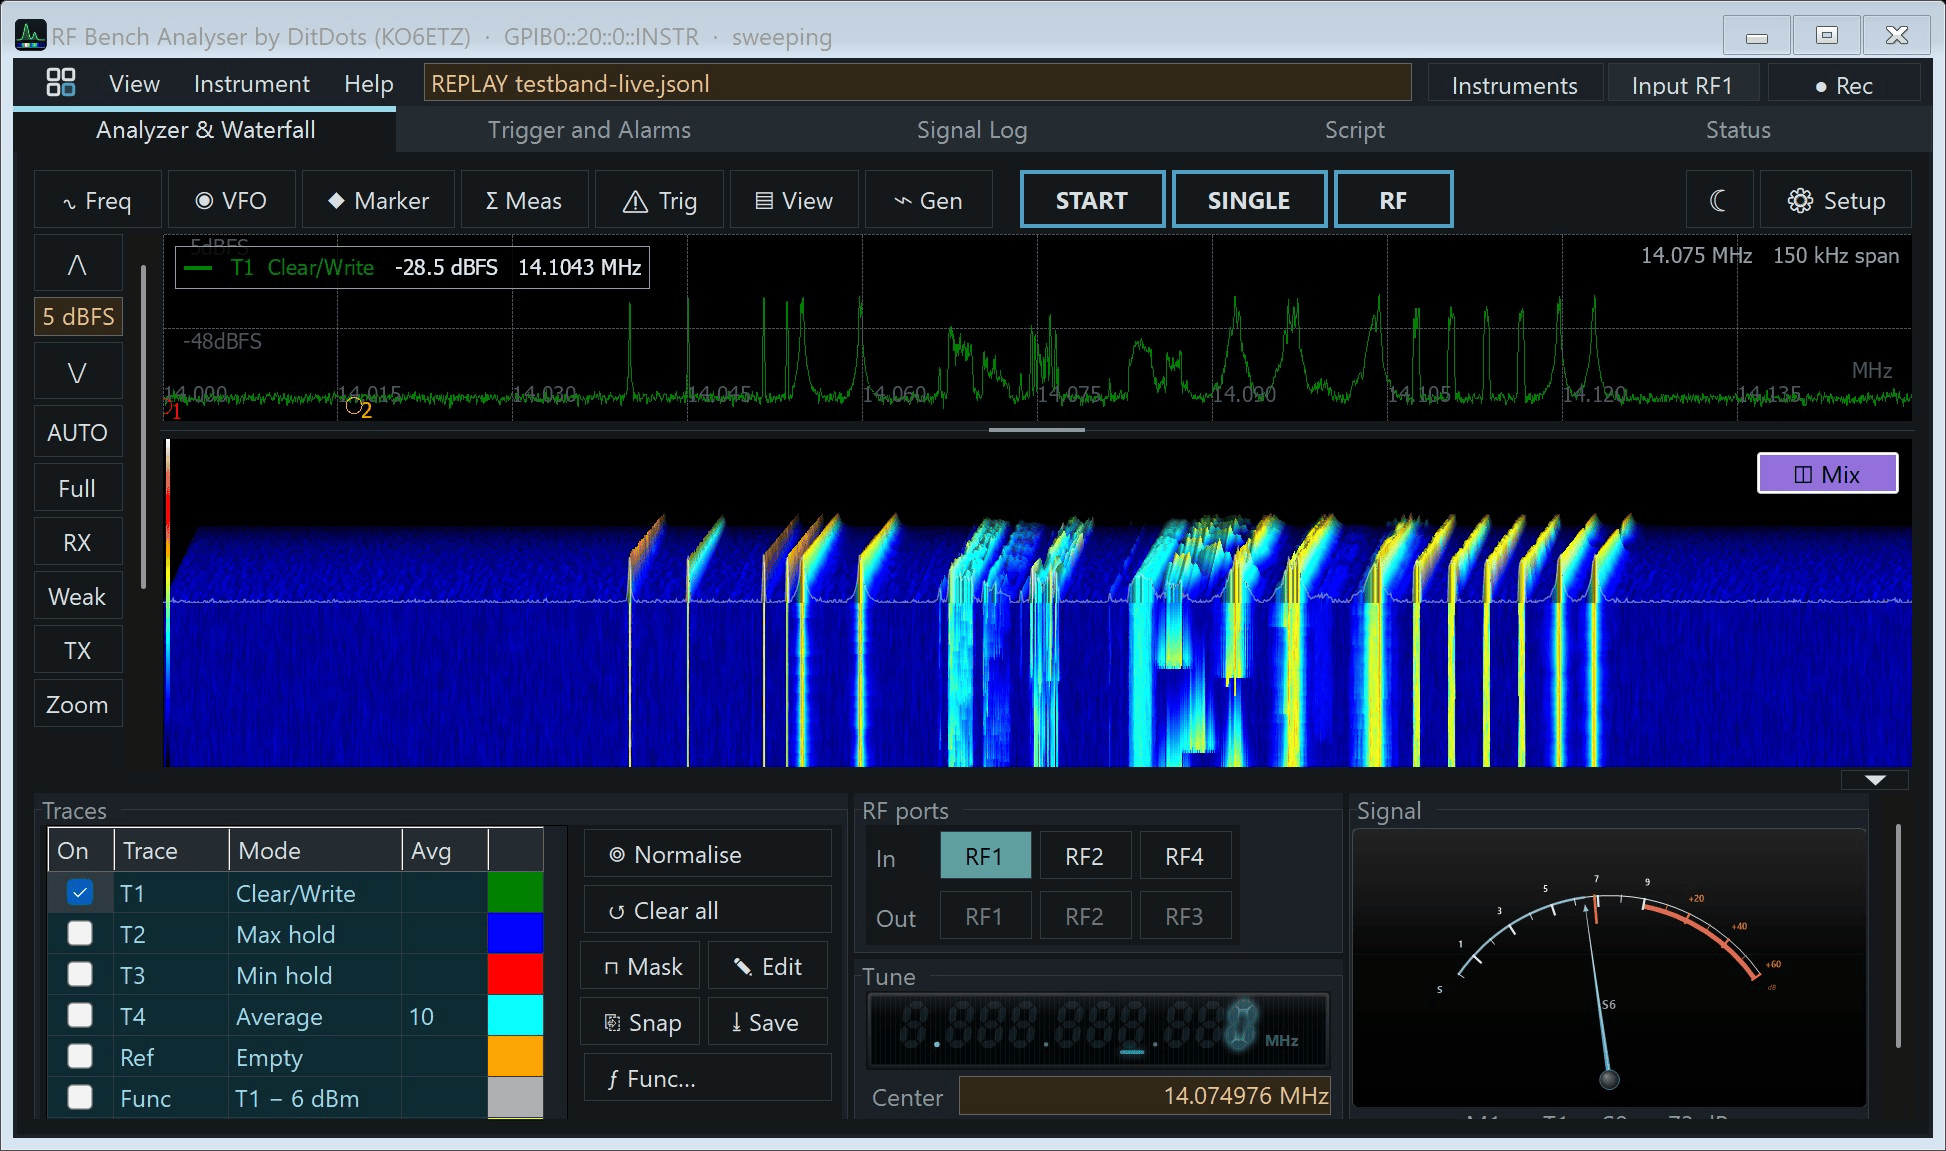The width and height of the screenshot is (1946, 1151).
Task: Select RF3 output port
Action: pyautogui.click(x=1184, y=916)
